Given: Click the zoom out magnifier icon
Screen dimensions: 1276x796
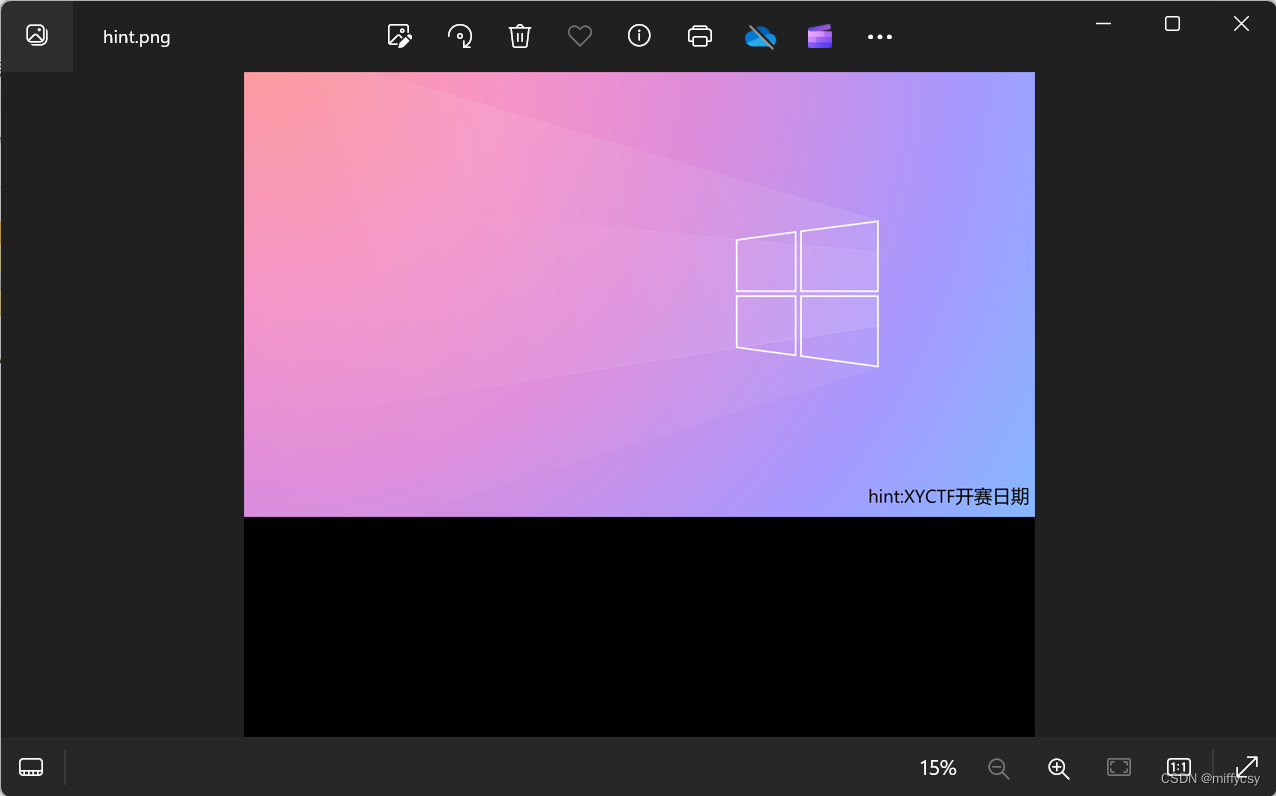Looking at the screenshot, I should [998, 768].
